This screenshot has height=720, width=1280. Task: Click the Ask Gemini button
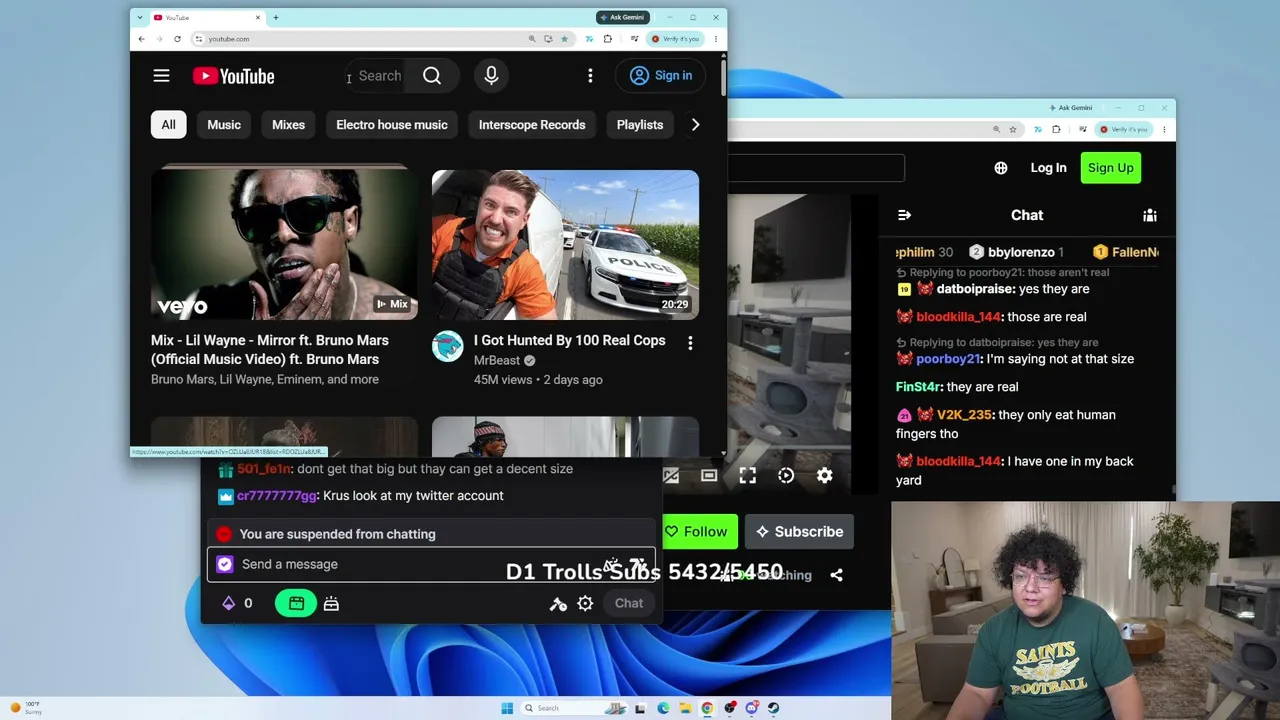point(623,17)
